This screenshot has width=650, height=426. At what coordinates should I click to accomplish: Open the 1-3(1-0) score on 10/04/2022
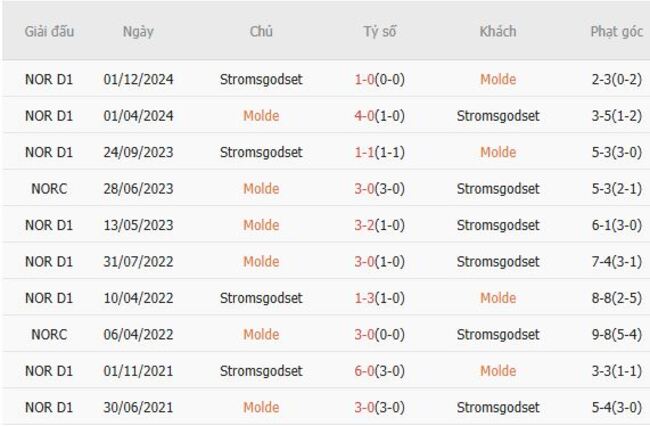[379, 298]
